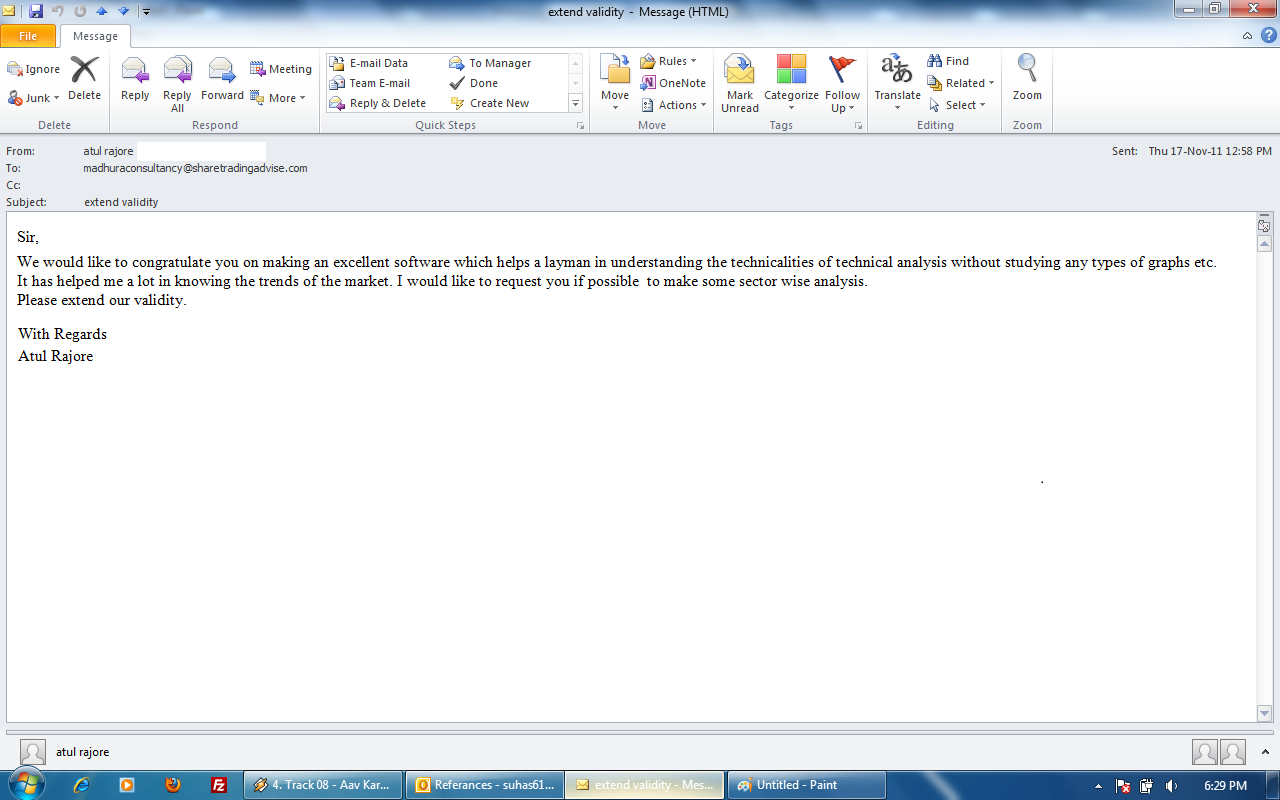Click People Pane contact photo for atul rajore

(33, 752)
